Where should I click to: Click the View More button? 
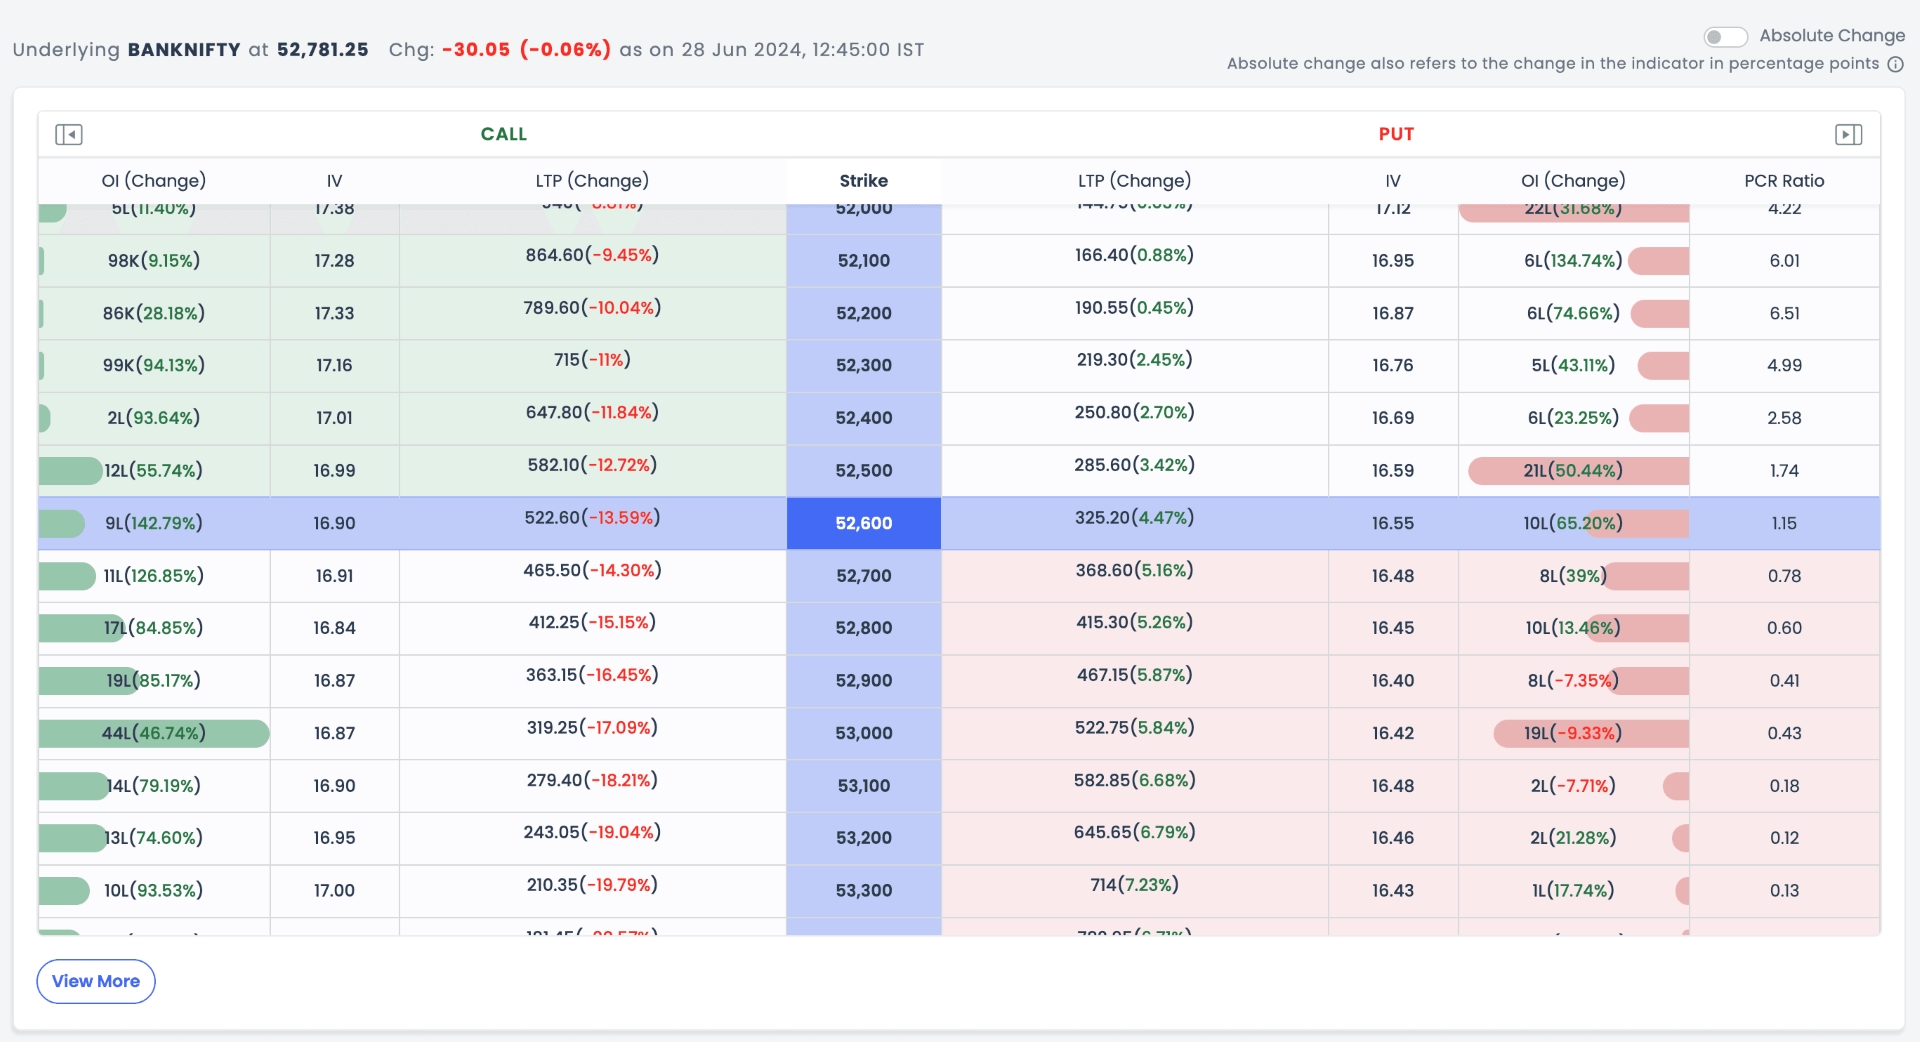click(x=95, y=981)
